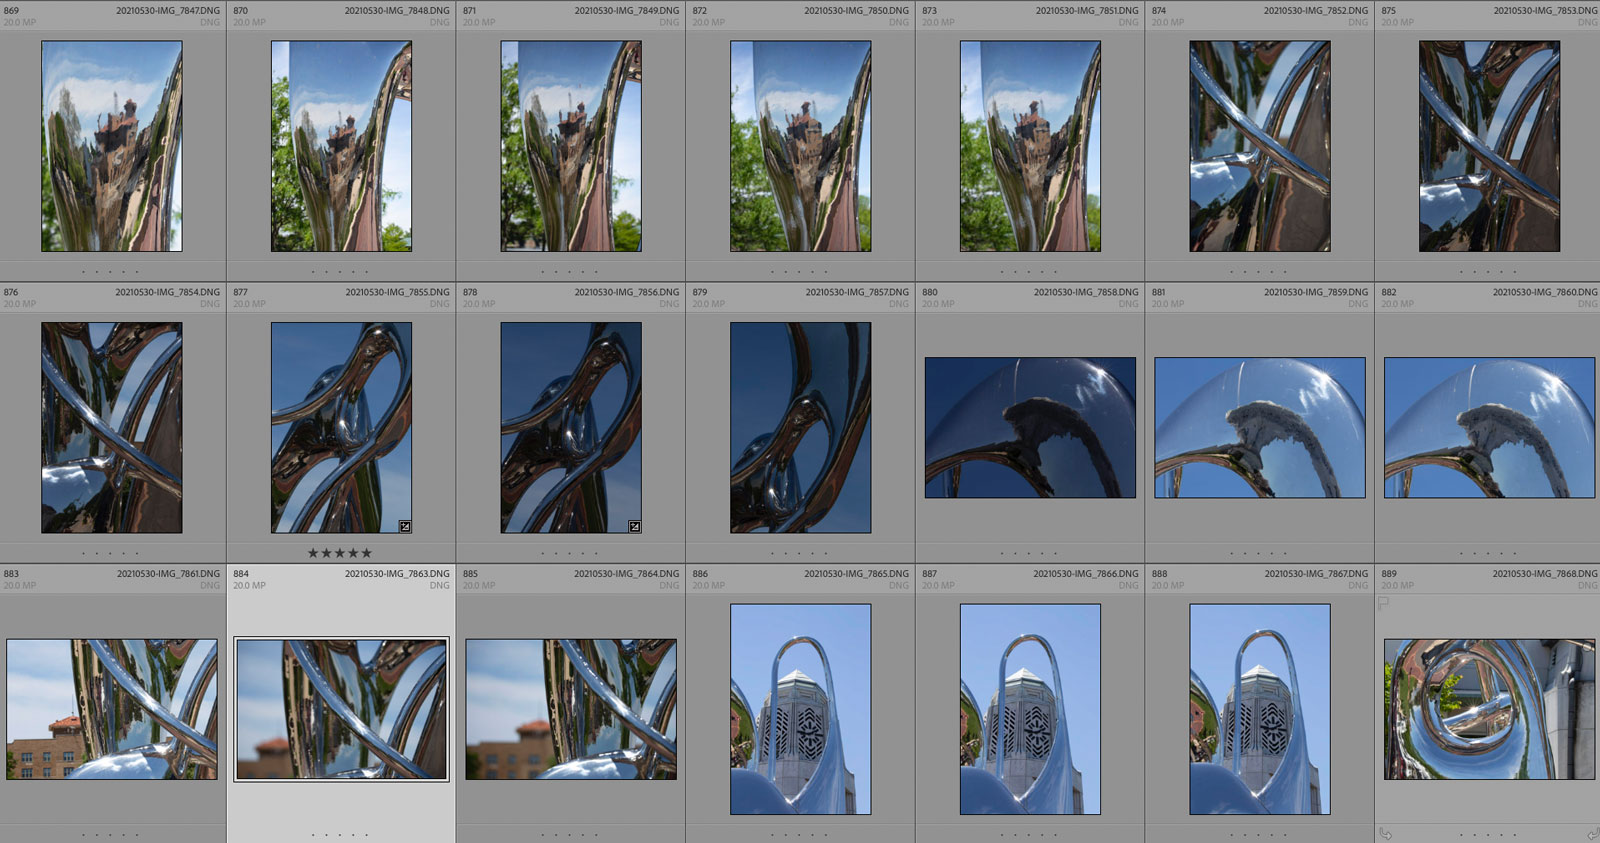Screen dimensions: 1600x843
Task: Select the IMG_7861.DNG landscape thumbnail
Action: pos(111,709)
